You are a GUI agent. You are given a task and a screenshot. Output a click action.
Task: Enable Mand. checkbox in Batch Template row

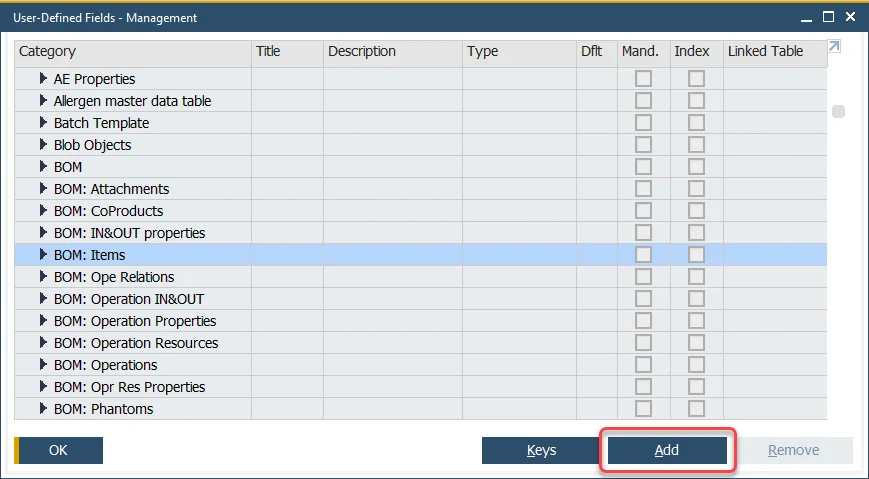pyautogui.click(x=644, y=123)
